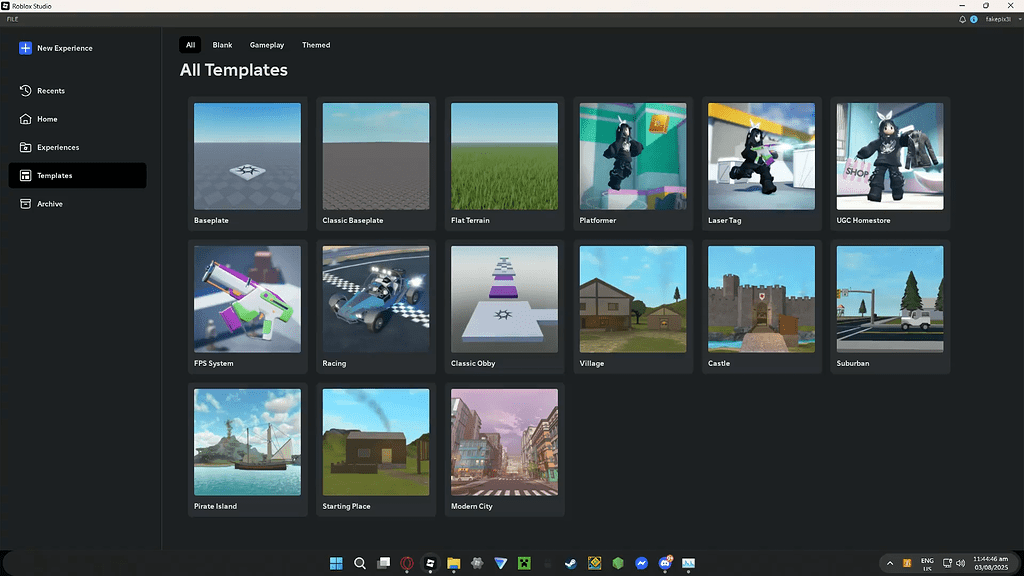Select the Templates sidebar item
1024x576 pixels.
[x=77, y=175]
